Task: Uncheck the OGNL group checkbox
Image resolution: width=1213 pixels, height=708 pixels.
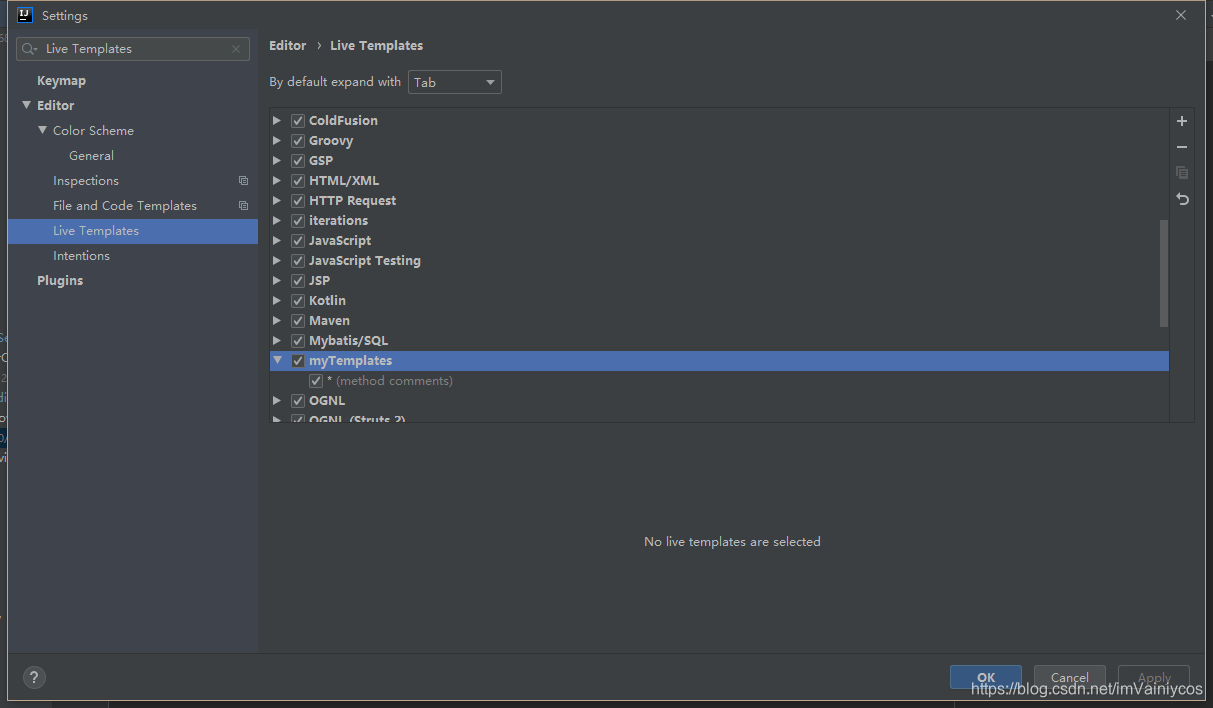Action: 298,401
